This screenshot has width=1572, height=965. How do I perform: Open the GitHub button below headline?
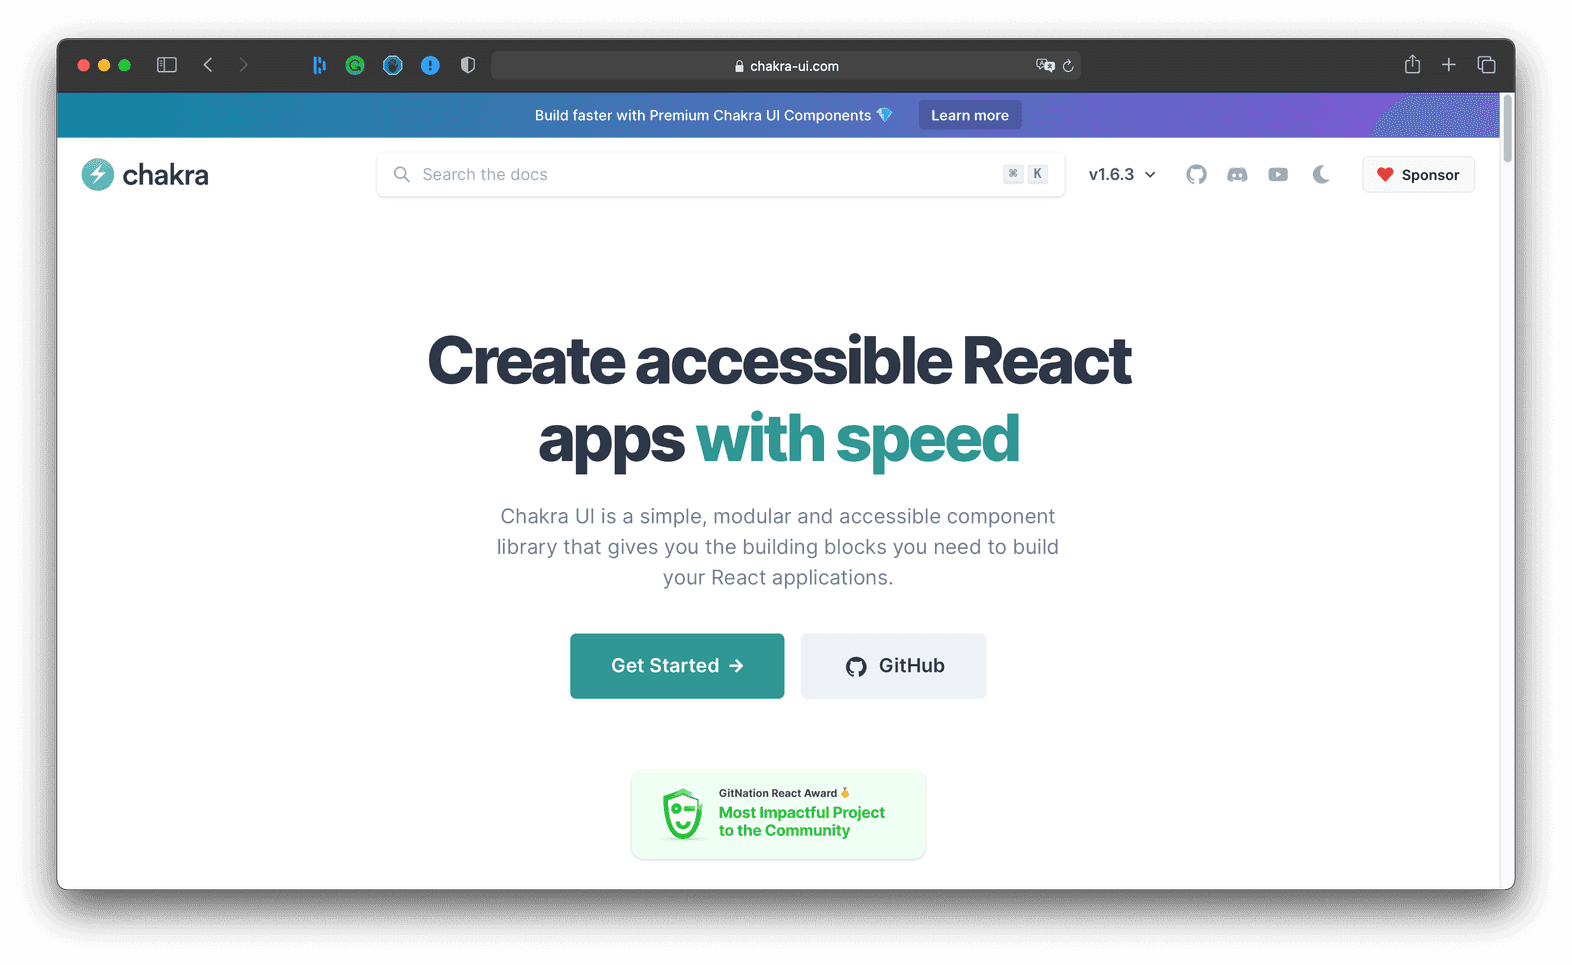(893, 666)
